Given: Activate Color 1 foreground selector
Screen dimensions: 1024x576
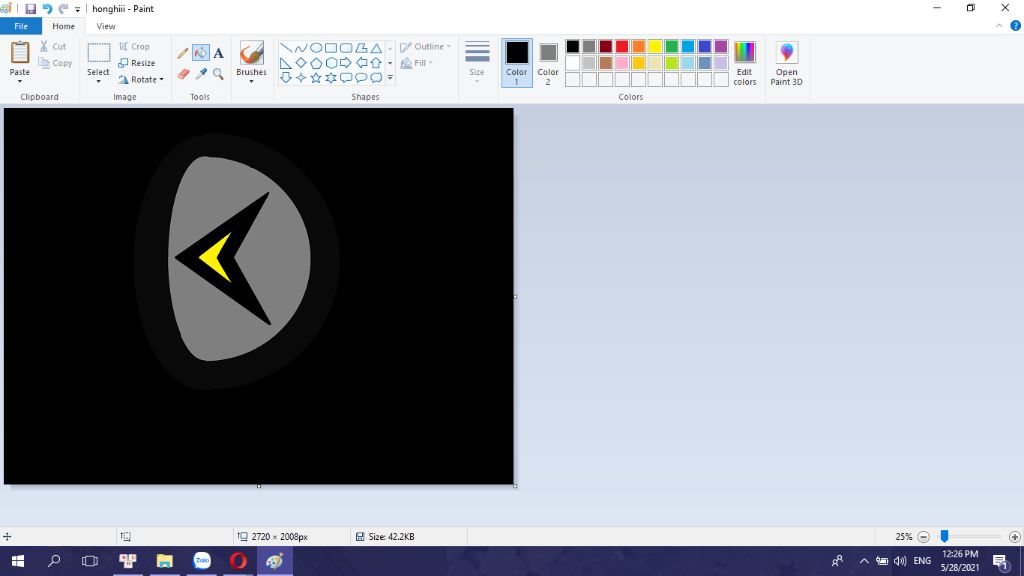Looking at the screenshot, I should pos(517,63).
